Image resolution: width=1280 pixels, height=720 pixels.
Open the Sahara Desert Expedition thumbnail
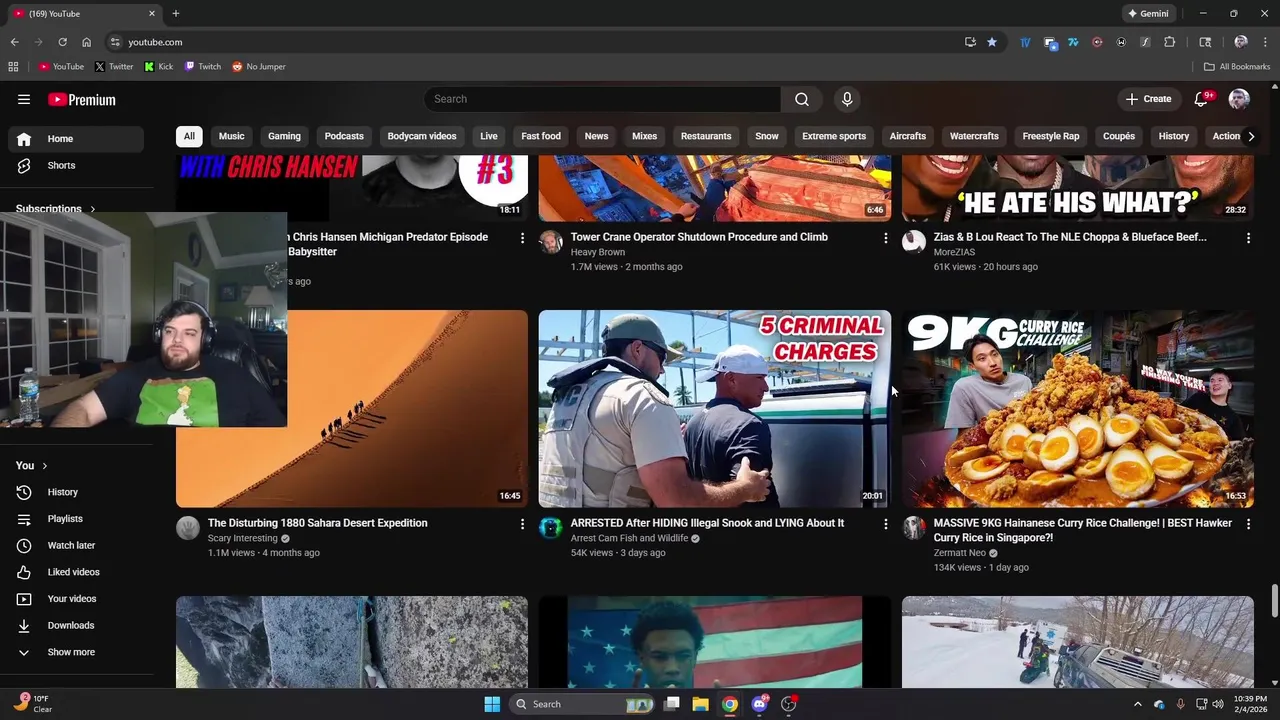(352, 409)
